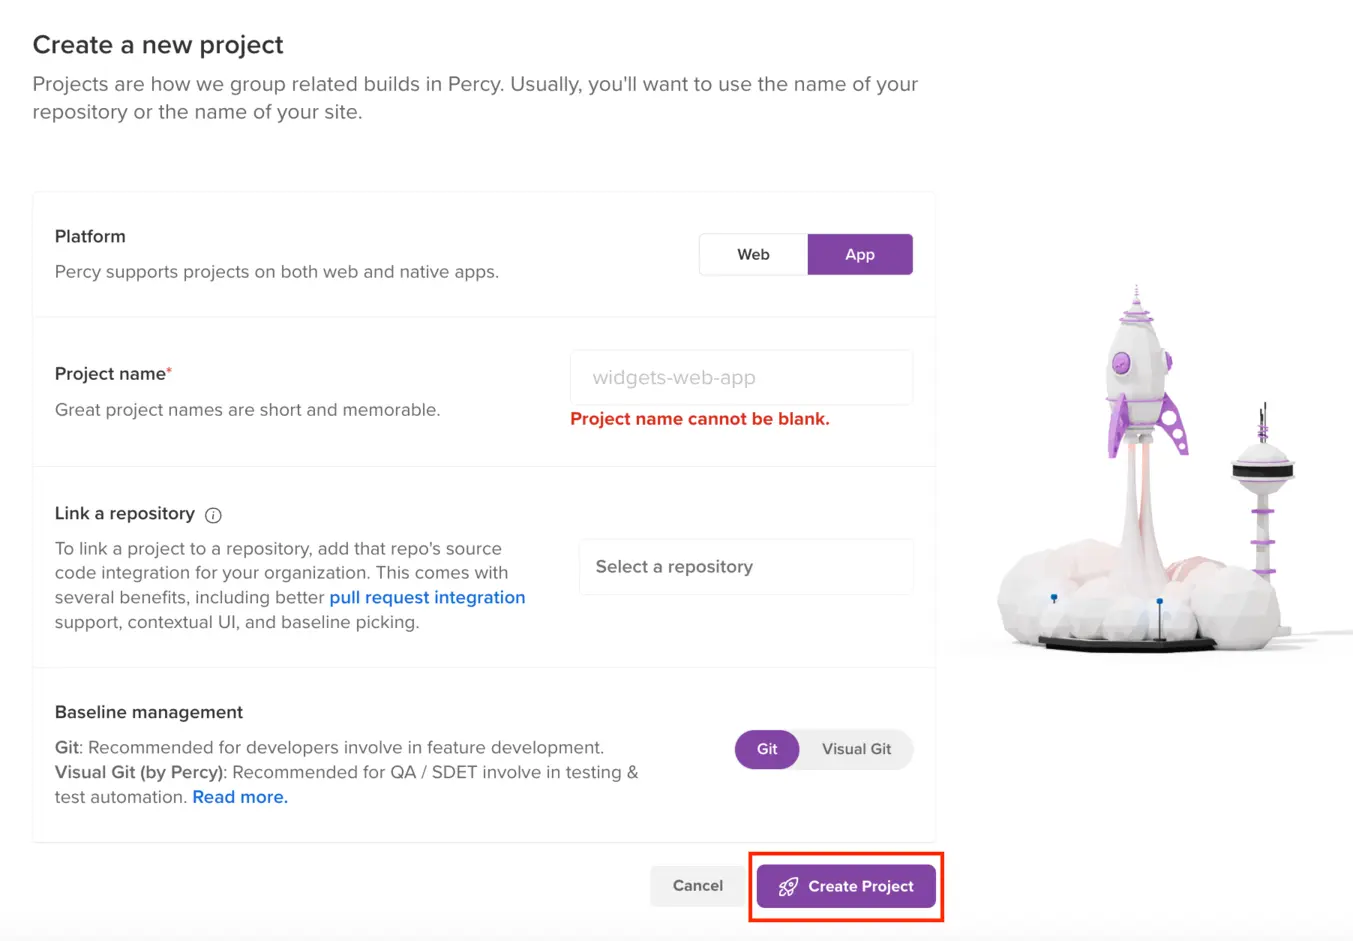Switch baseline management to Visual Git
Image resolution: width=1353 pixels, height=941 pixels.
pyautogui.click(x=856, y=749)
